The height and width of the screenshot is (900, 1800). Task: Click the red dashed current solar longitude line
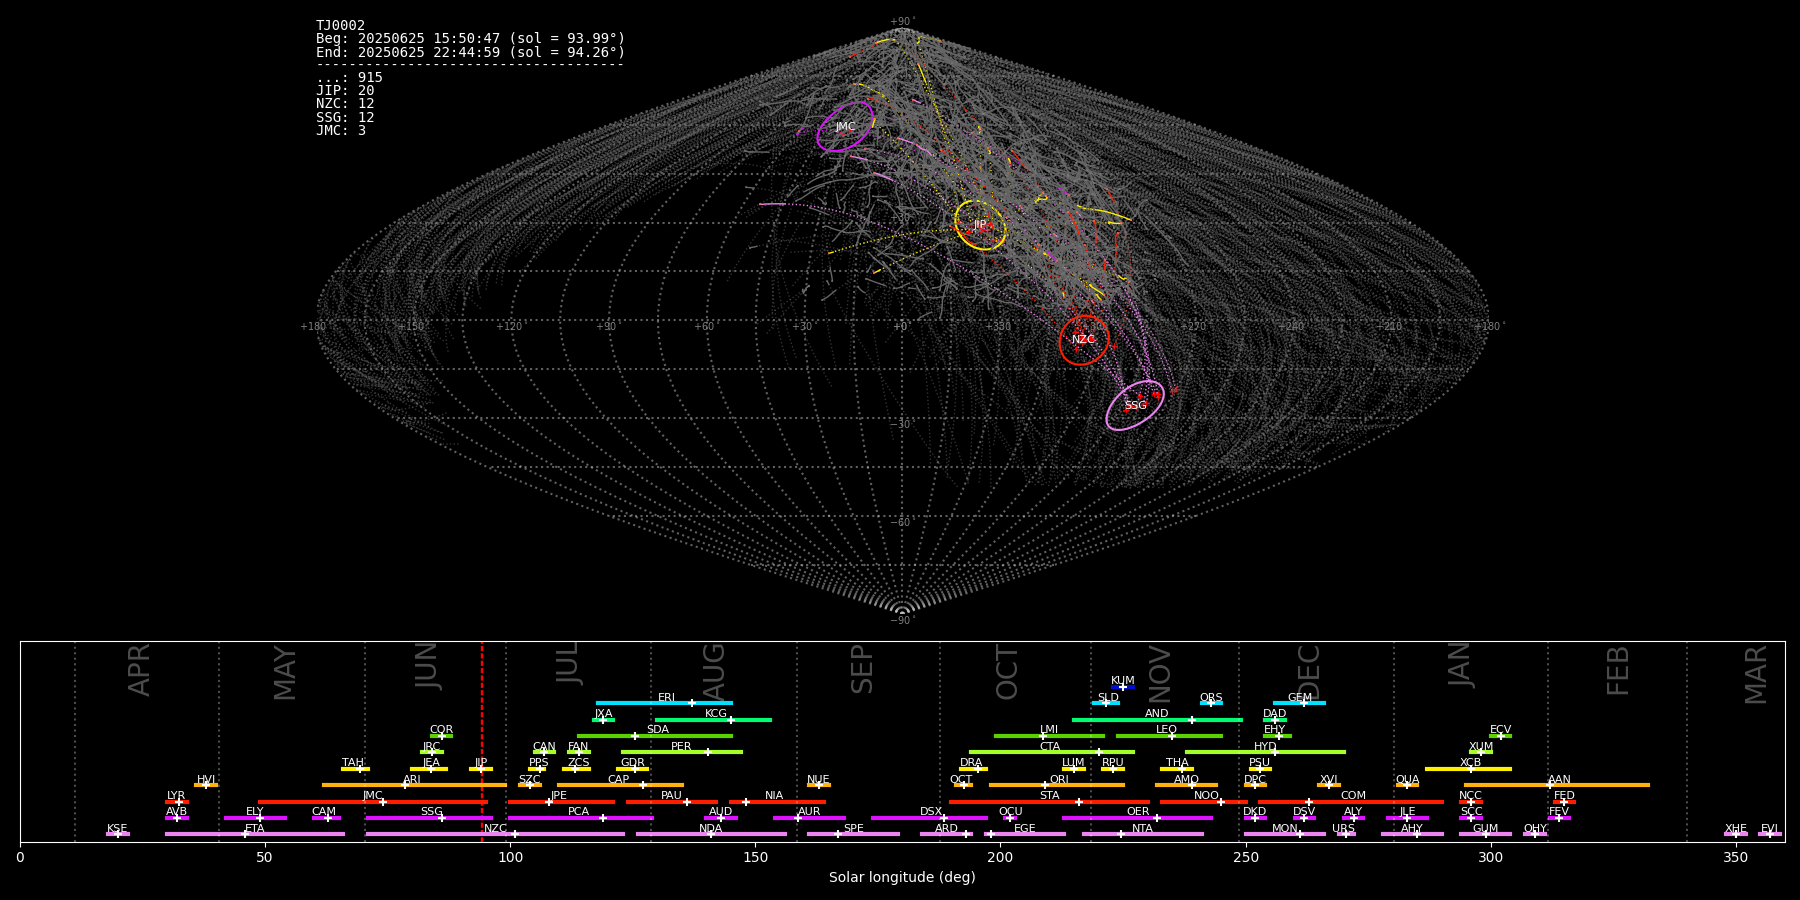(x=482, y=740)
